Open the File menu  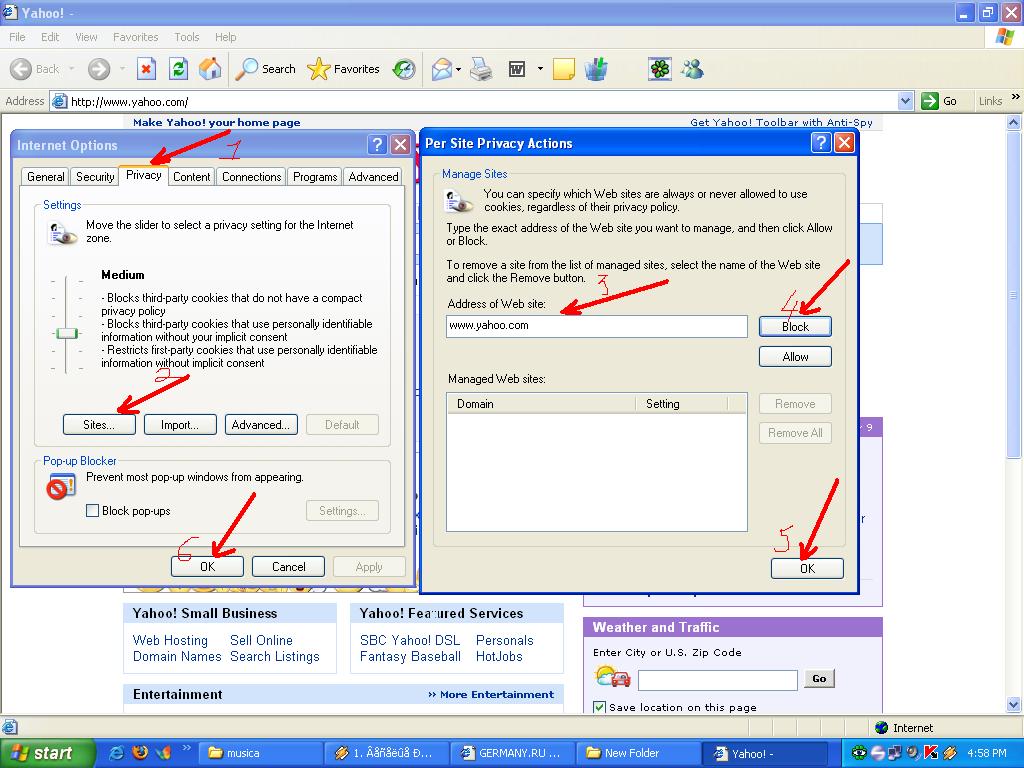click(18, 37)
